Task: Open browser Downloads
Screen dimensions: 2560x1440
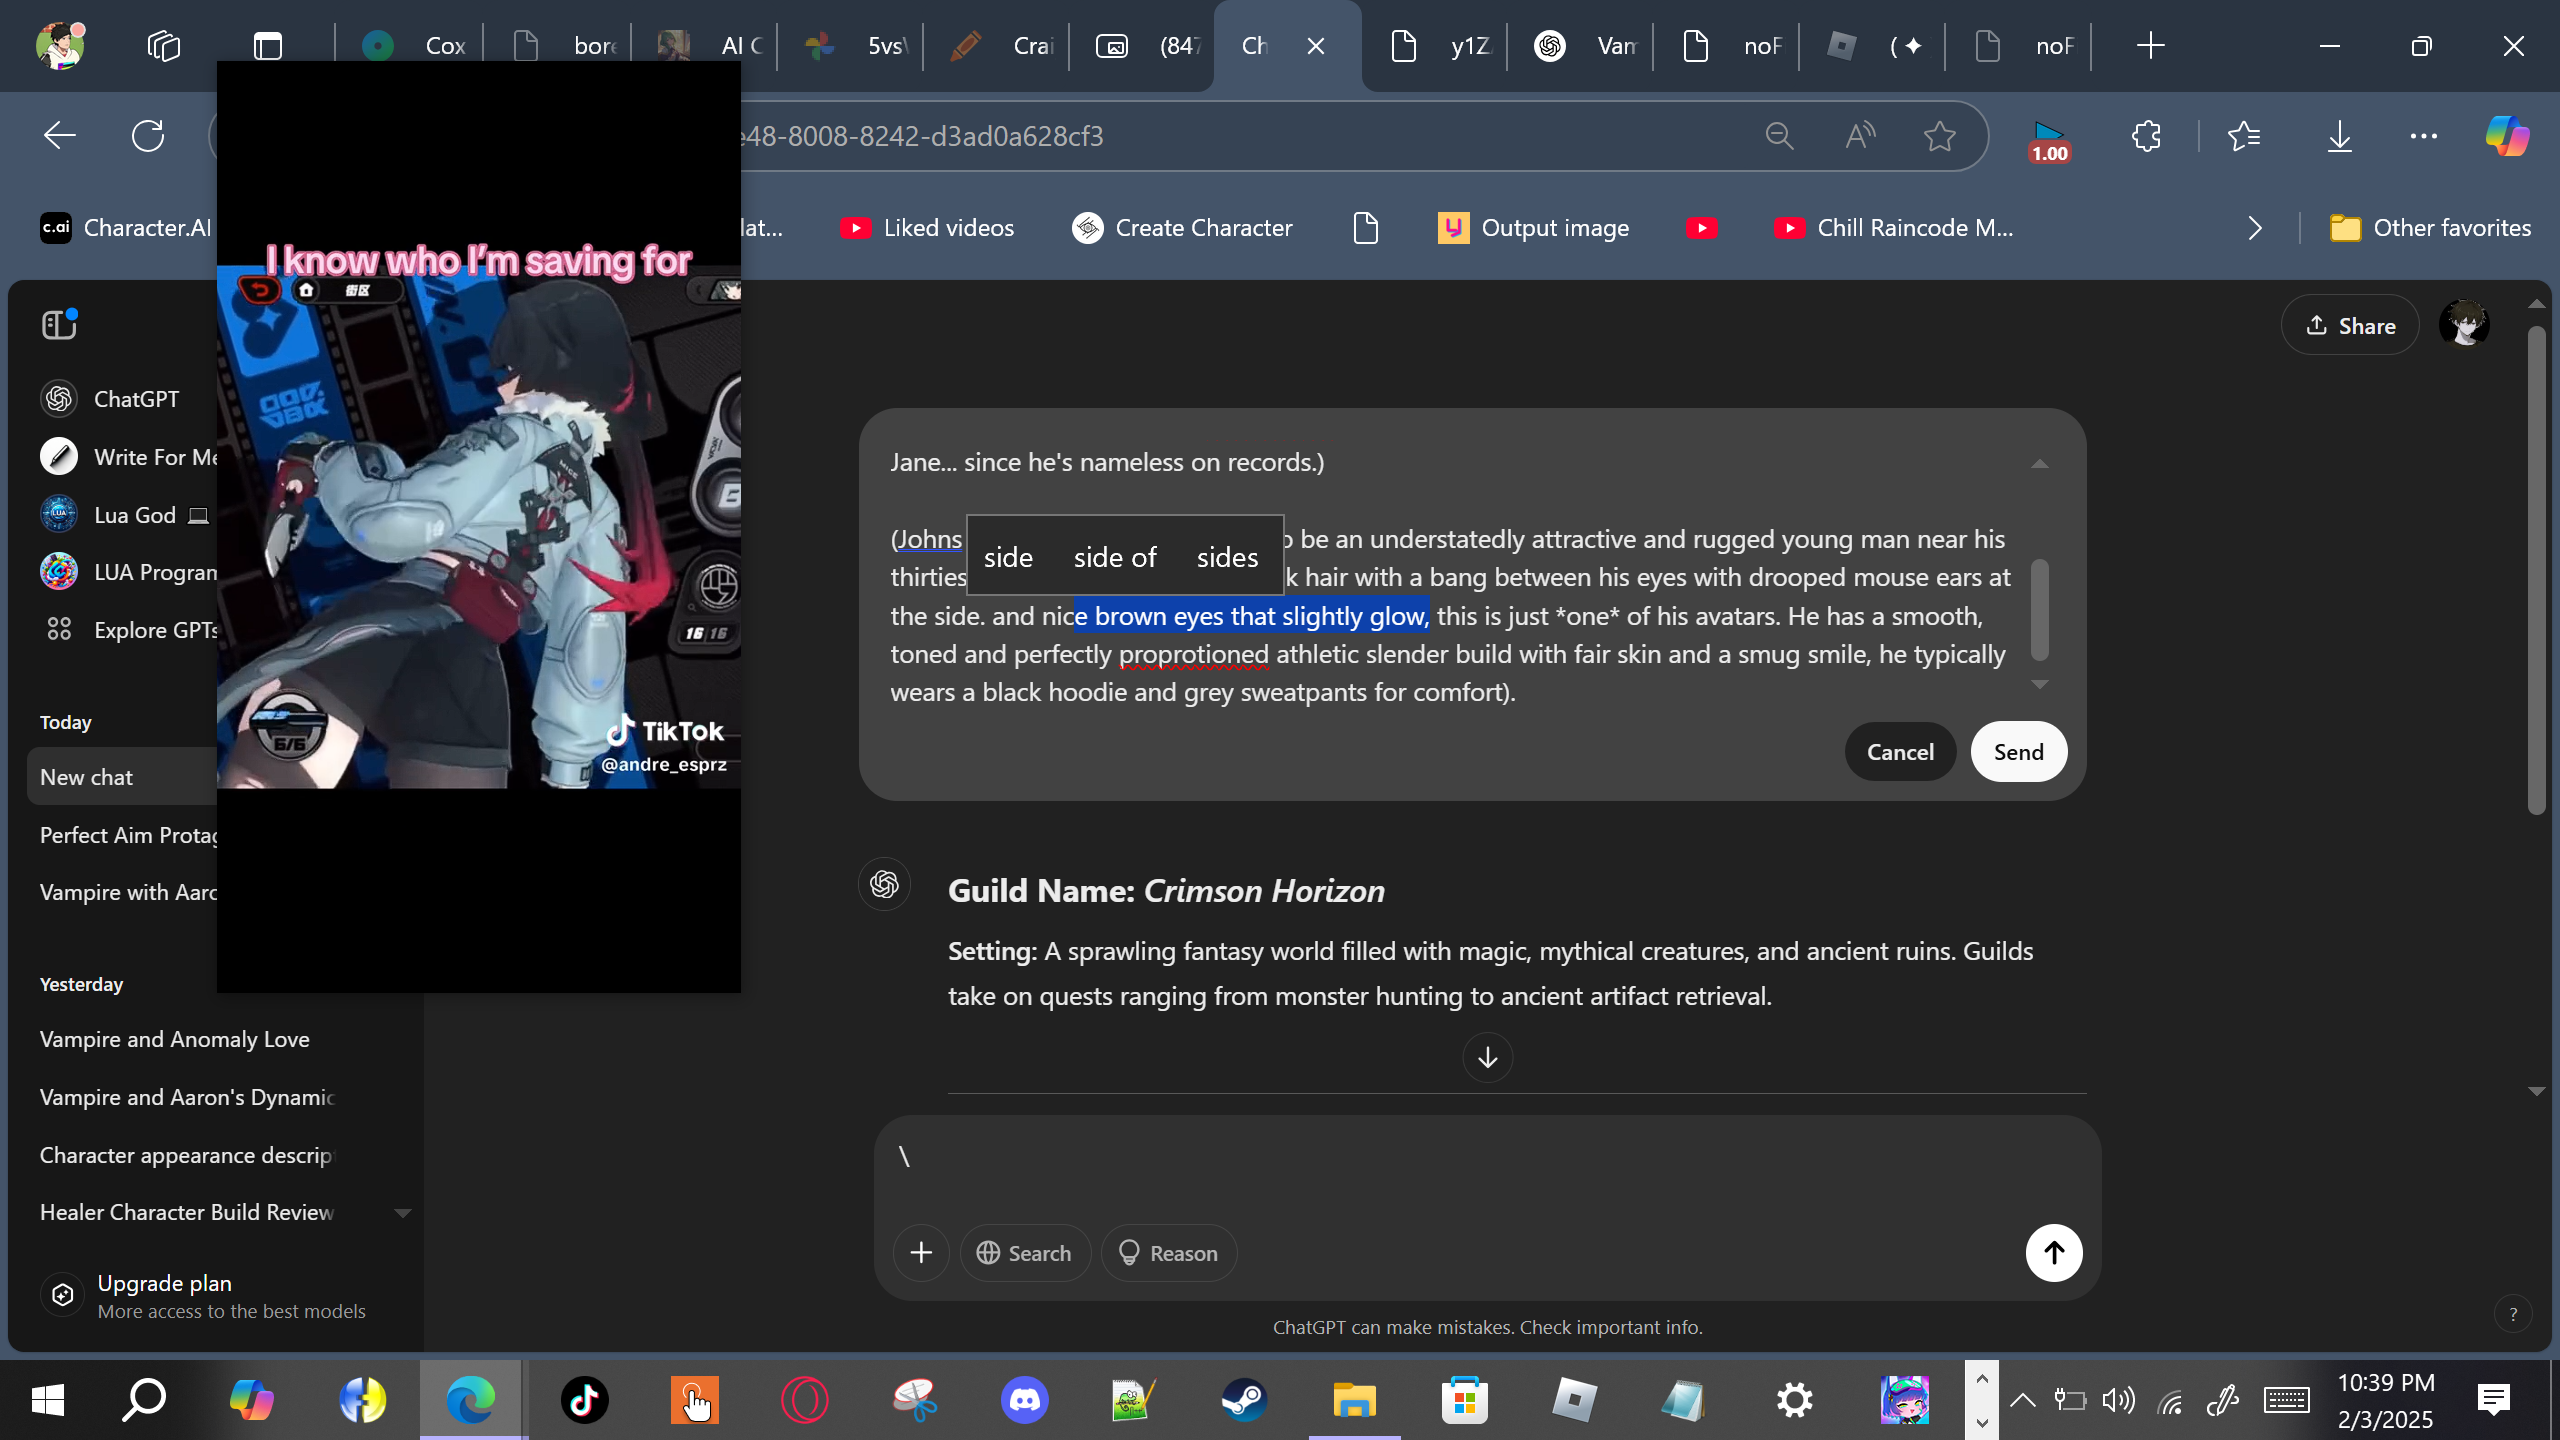Action: click(x=2340, y=136)
